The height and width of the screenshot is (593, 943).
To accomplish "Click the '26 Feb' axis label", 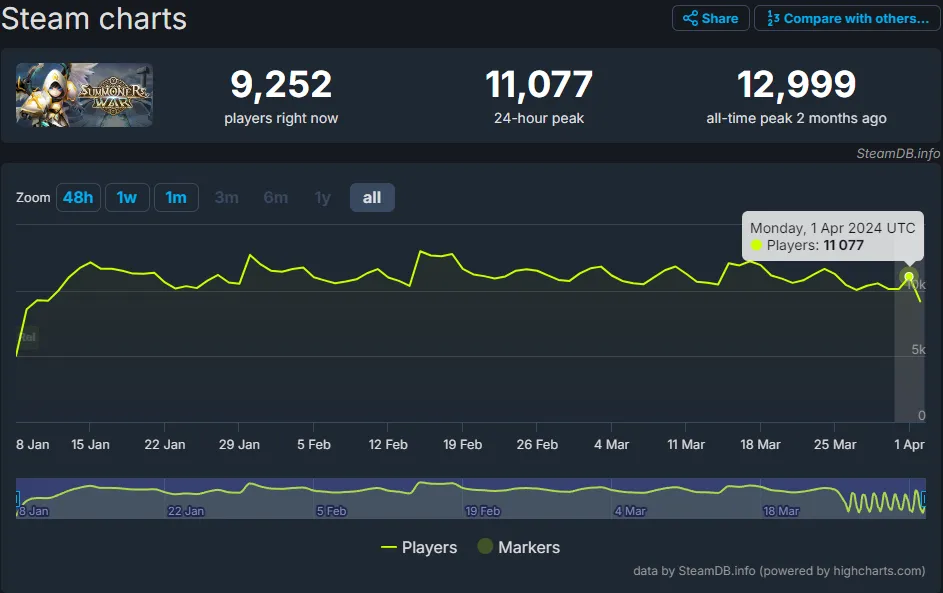I will pos(537,444).
